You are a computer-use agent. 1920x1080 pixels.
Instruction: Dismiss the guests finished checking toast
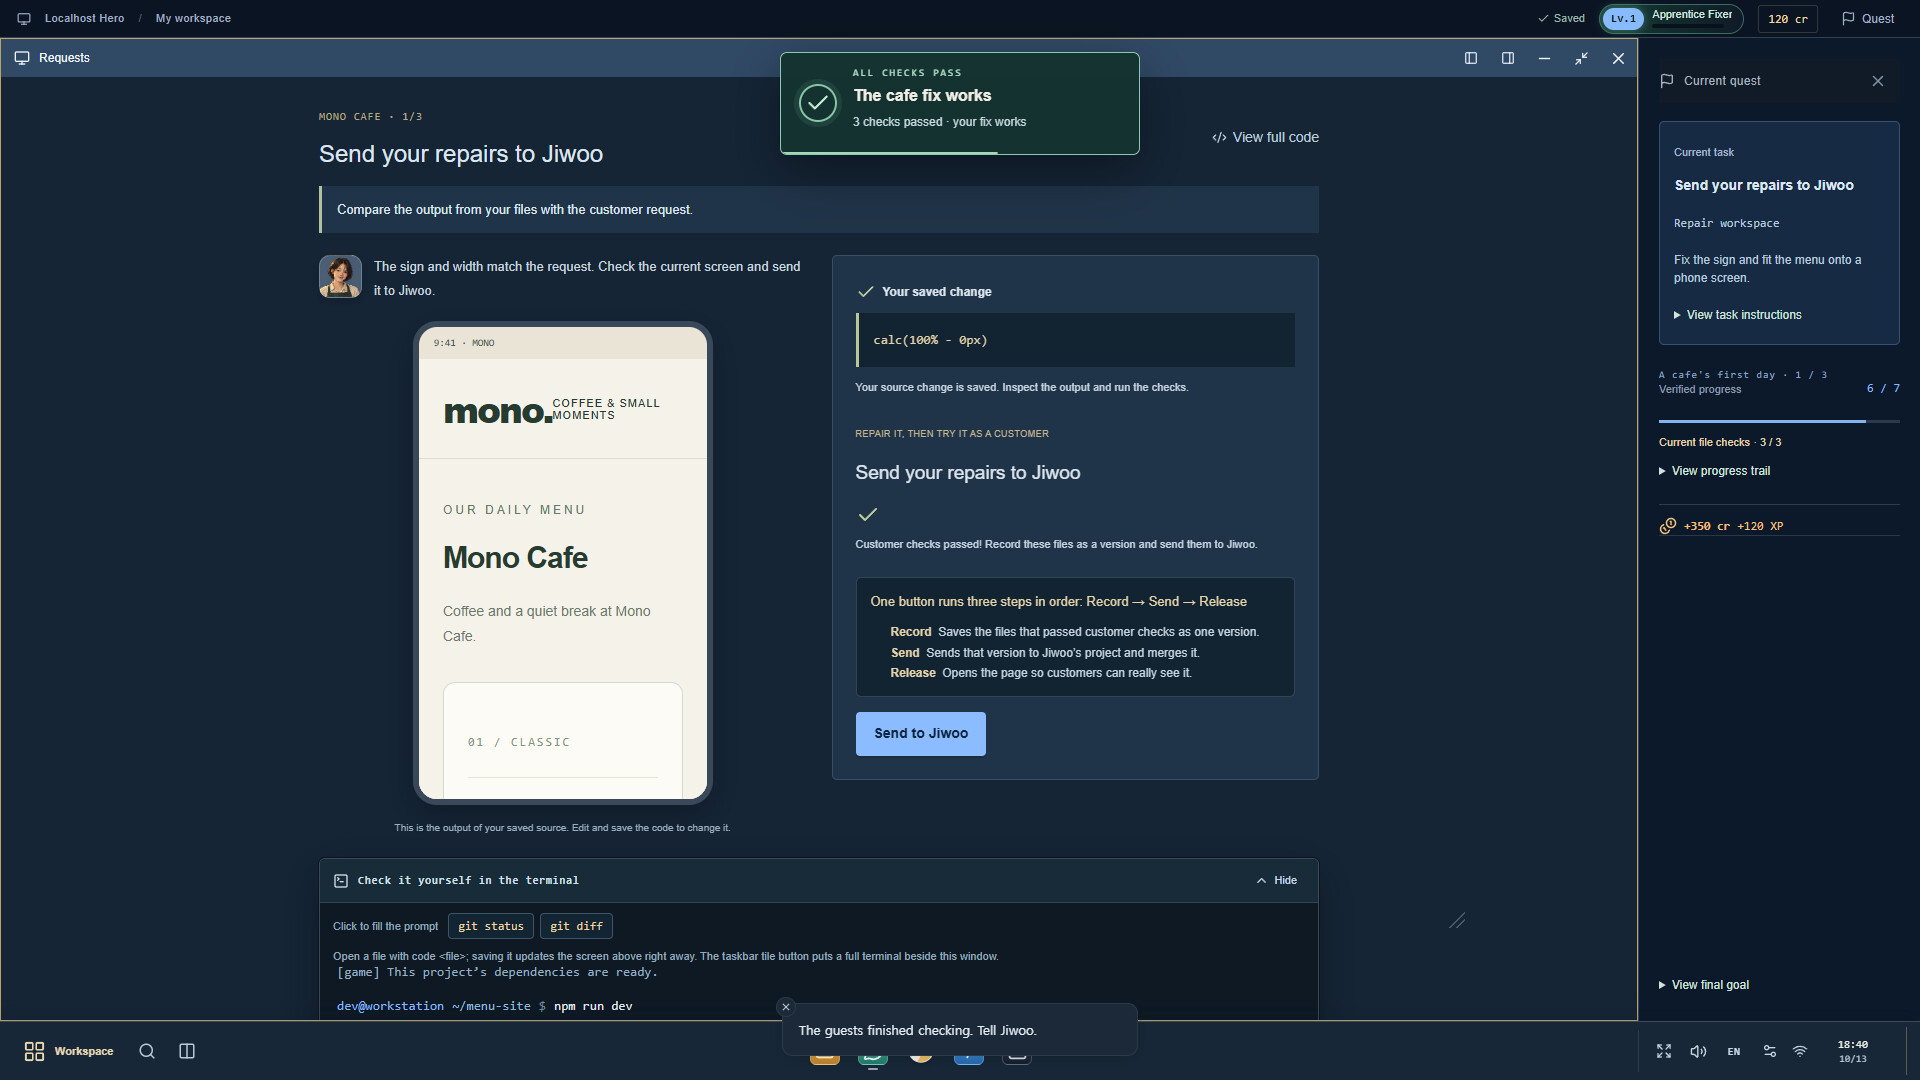pyautogui.click(x=786, y=1007)
